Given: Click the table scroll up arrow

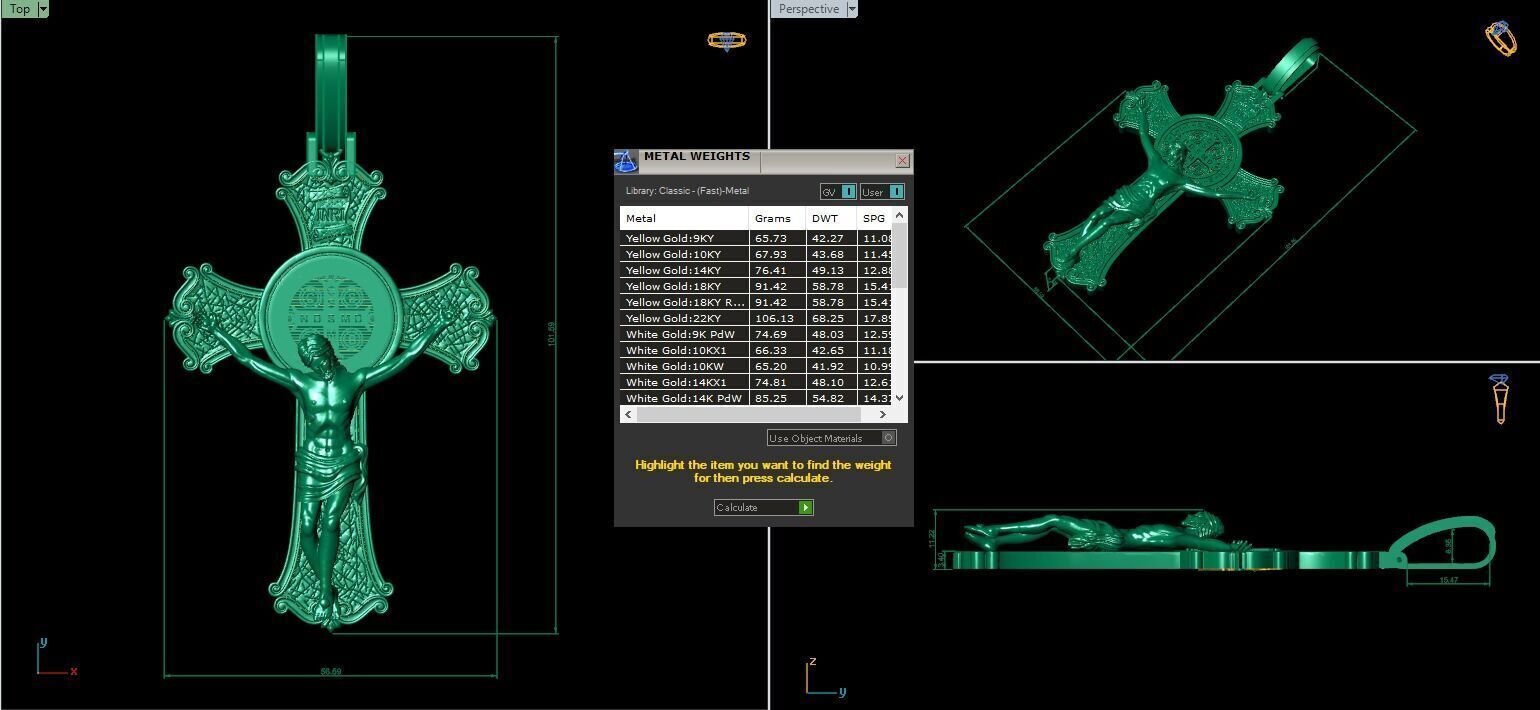Looking at the screenshot, I should (x=899, y=215).
